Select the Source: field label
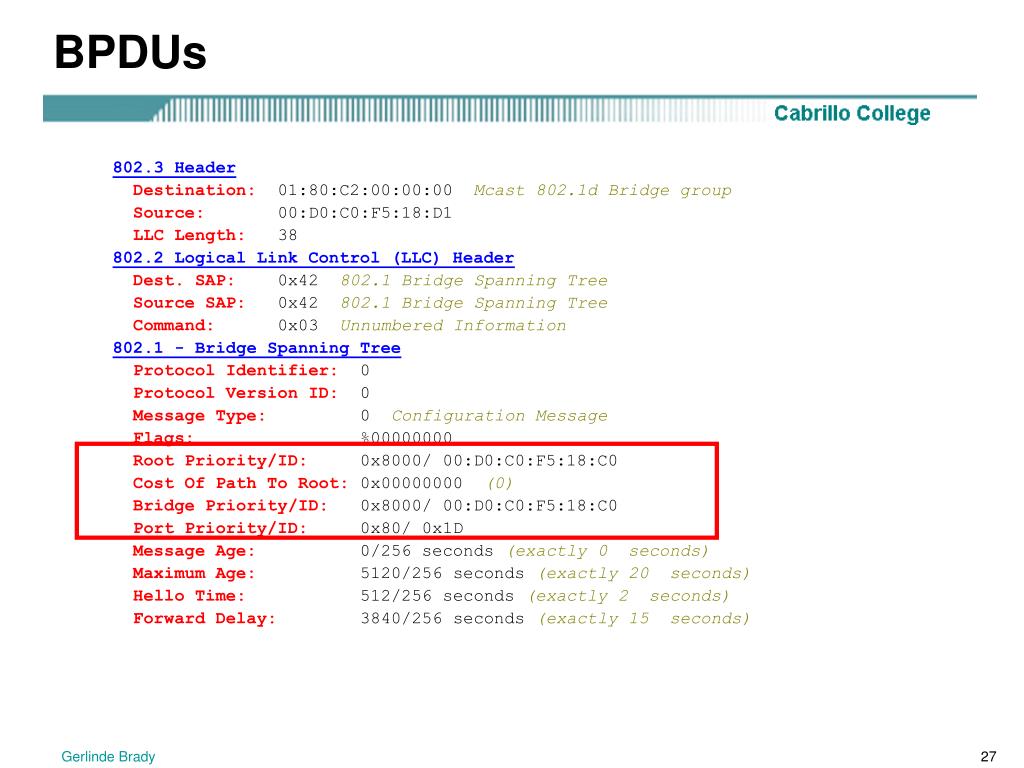The height and width of the screenshot is (768, 1024). pos(168,213)
